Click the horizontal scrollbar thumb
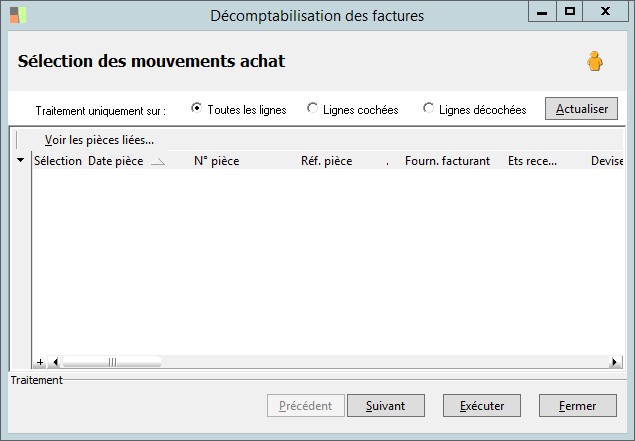 point(111,362)
